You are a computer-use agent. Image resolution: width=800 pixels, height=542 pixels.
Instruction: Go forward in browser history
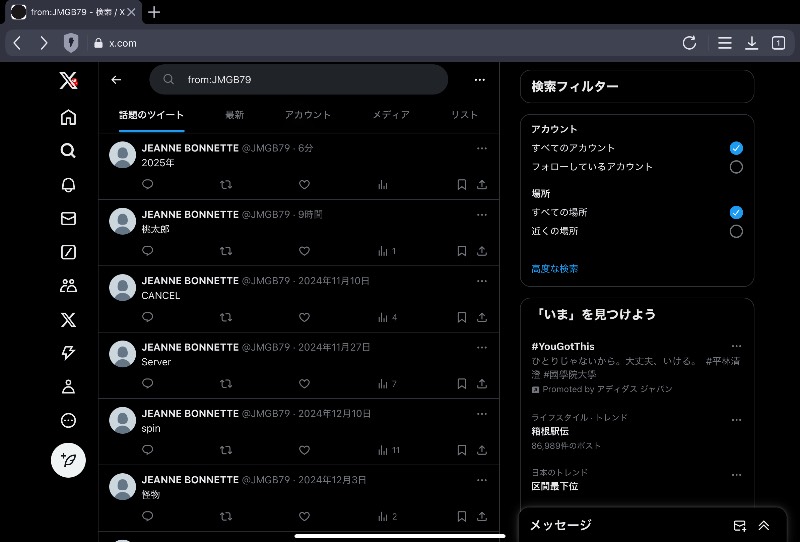(44, 43)
